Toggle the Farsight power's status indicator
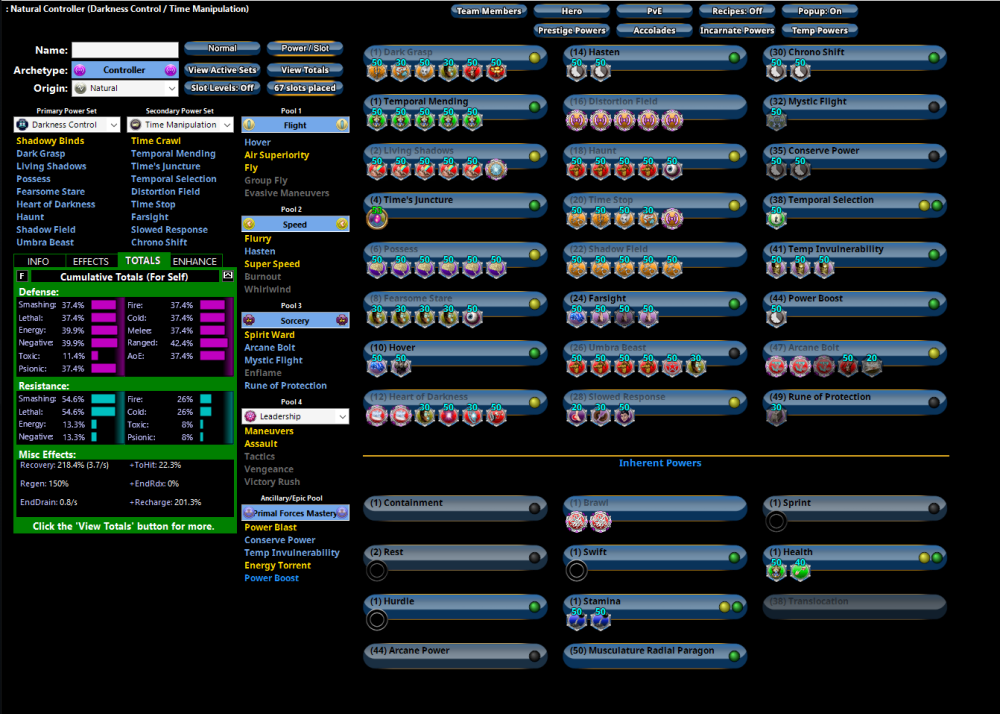The image size is (1000, 714). (734, 303)
